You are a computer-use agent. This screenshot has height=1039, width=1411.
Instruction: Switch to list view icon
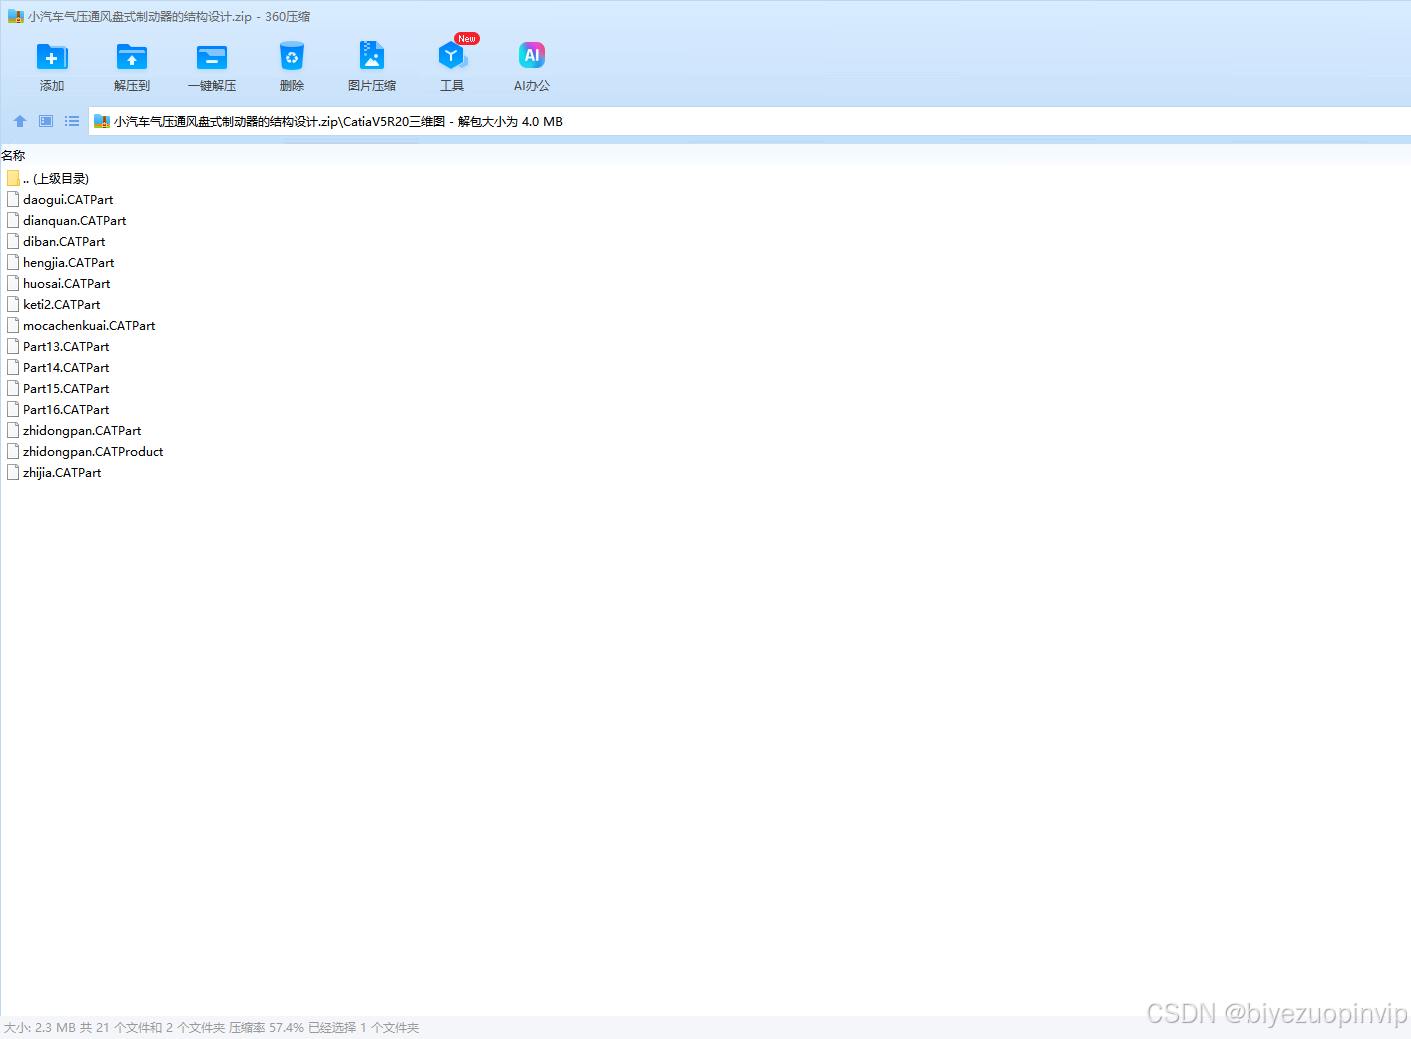coord(72,121)
